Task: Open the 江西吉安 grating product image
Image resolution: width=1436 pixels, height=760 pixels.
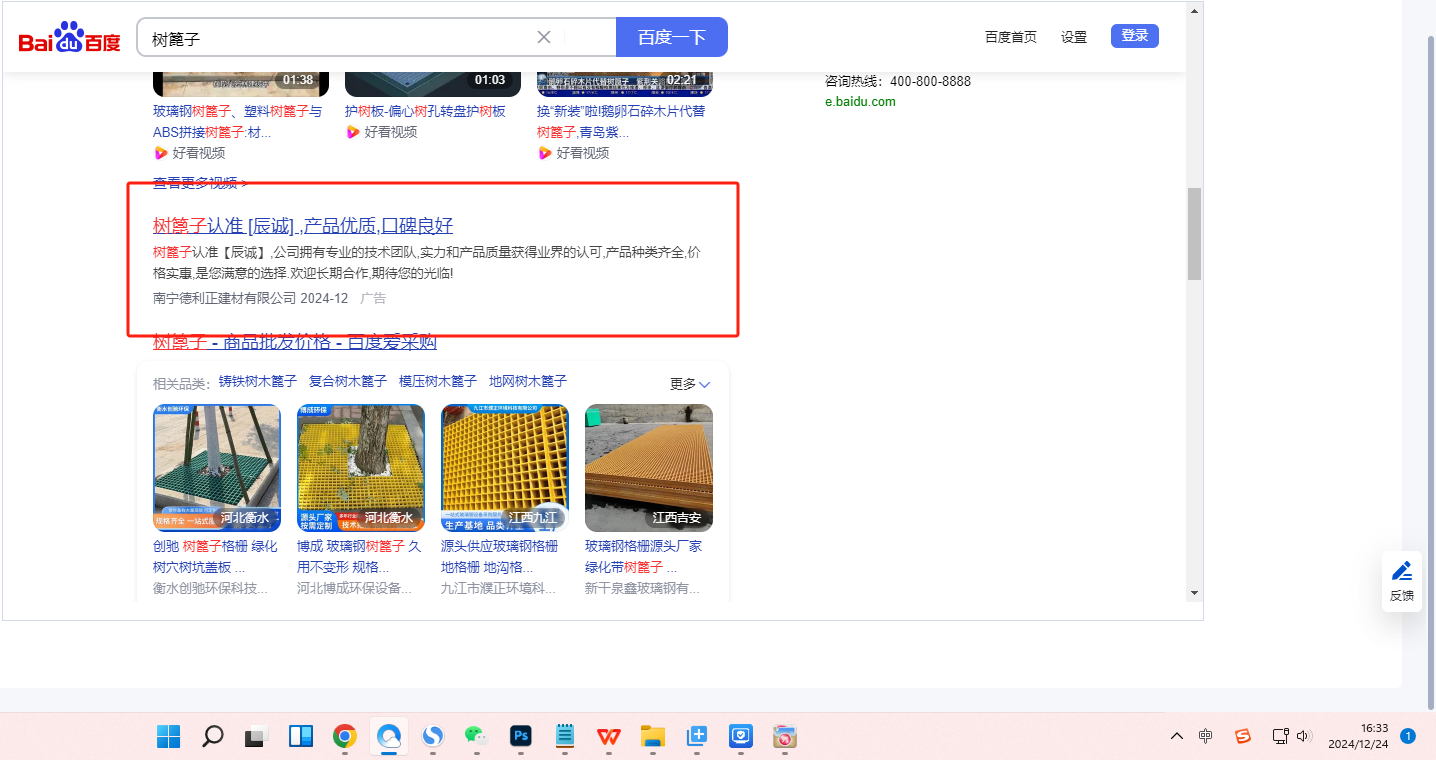Action: 649,468
